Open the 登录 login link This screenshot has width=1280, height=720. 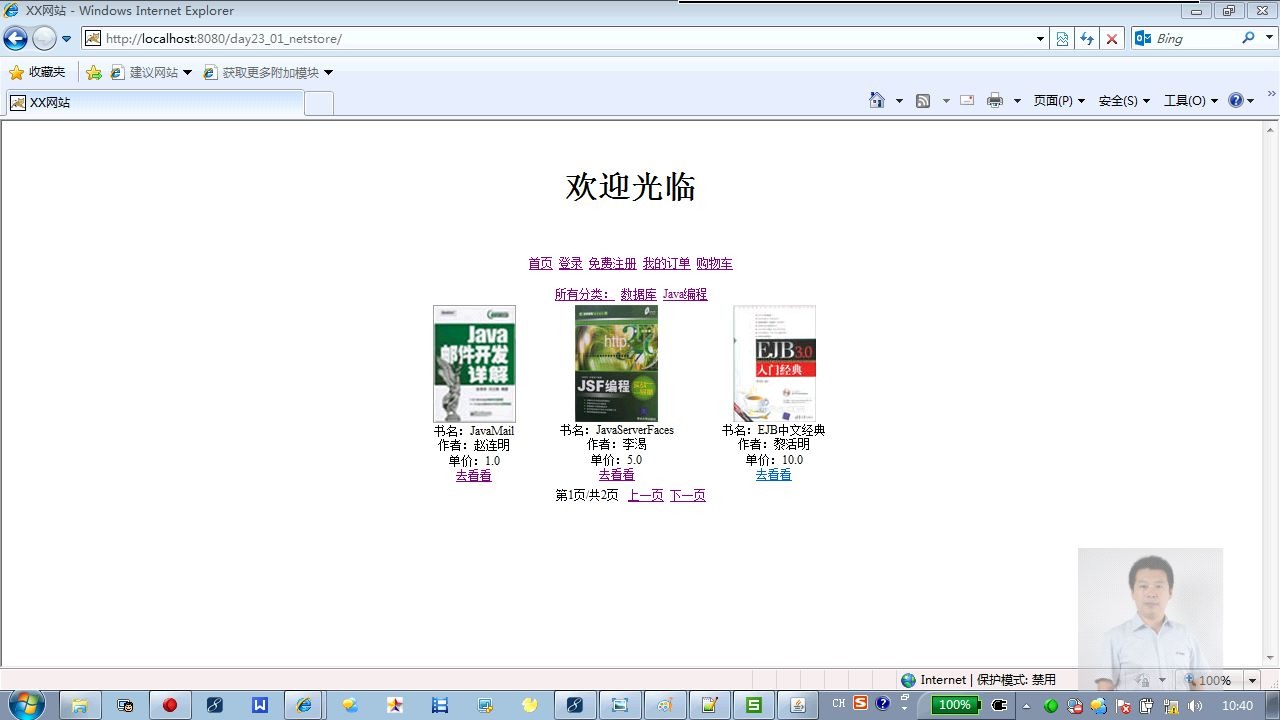click(570, 264)
